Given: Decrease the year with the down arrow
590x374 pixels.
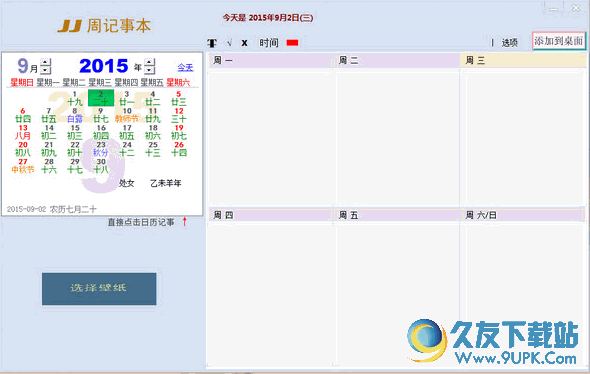Looking at the screenshot, I should pyautogui.click(x=150, y=70).
